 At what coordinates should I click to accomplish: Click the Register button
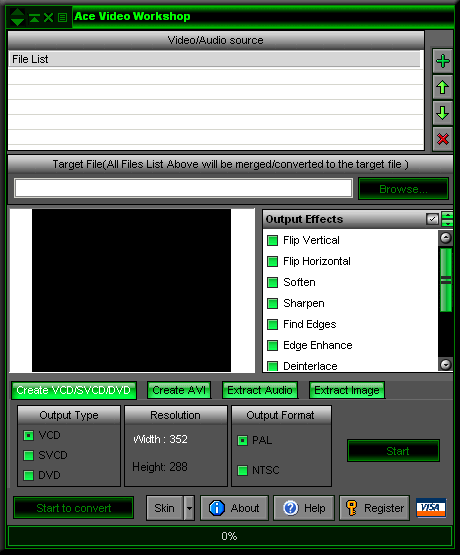[374, 508]
